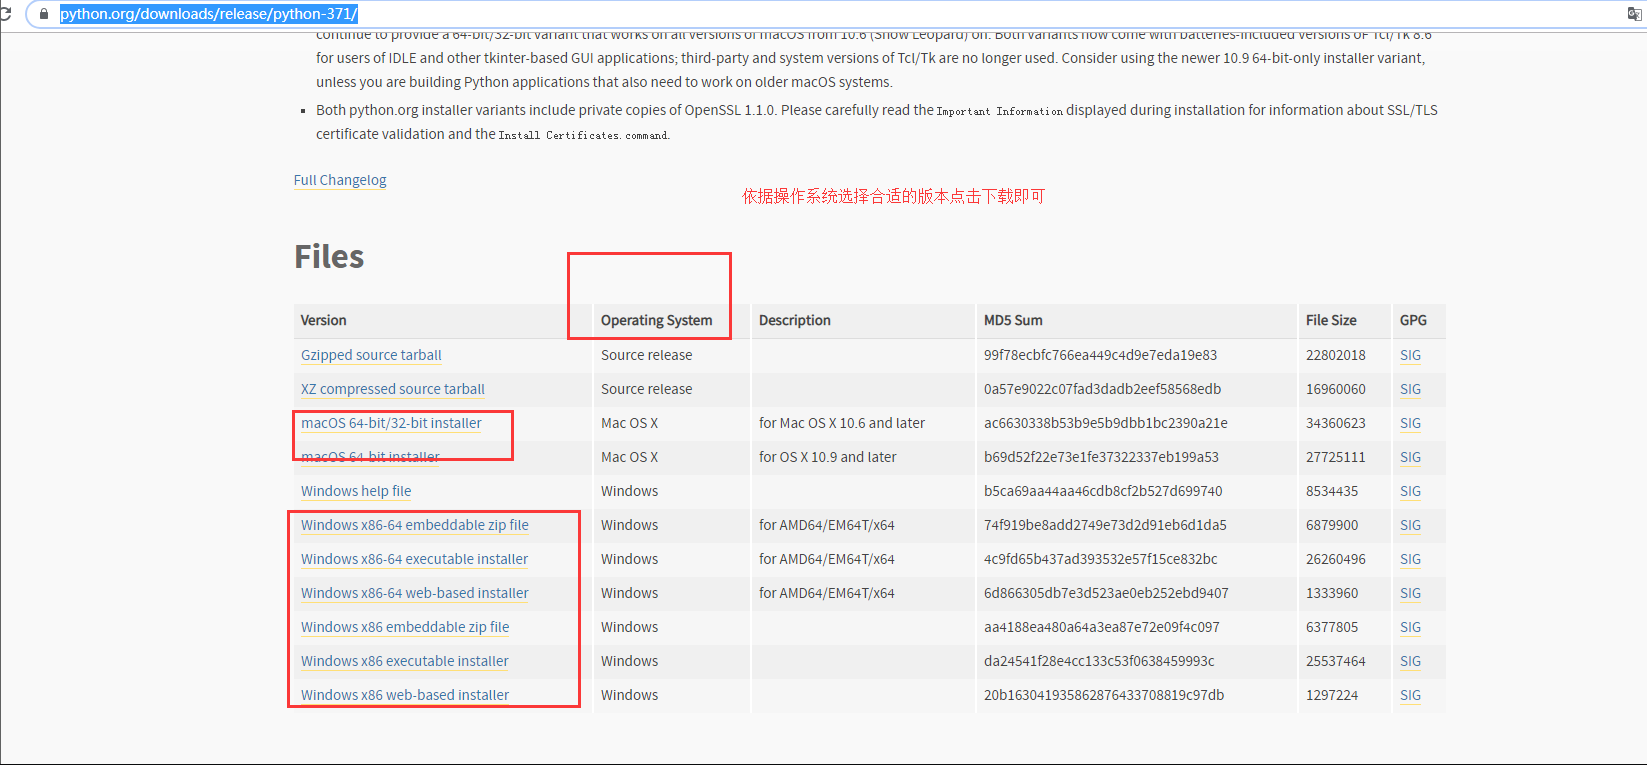This screenshot has width=1647, height=765.
Task: Click the file size "1333960"
Action: point(1332,593)
